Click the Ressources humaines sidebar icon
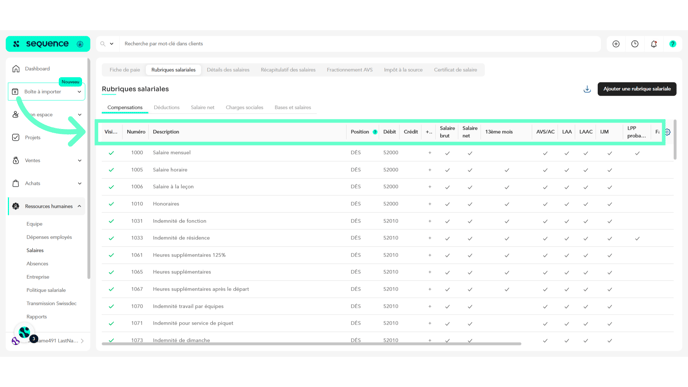This screenshot has width=688, height=387. click(x=16, y=206)
